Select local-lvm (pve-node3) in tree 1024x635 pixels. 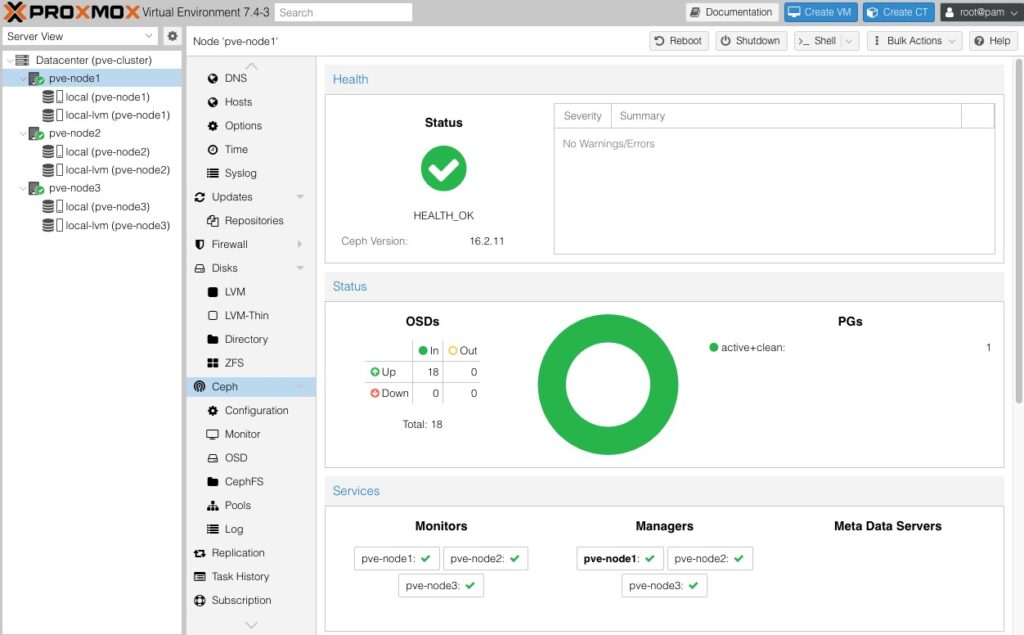91,225
